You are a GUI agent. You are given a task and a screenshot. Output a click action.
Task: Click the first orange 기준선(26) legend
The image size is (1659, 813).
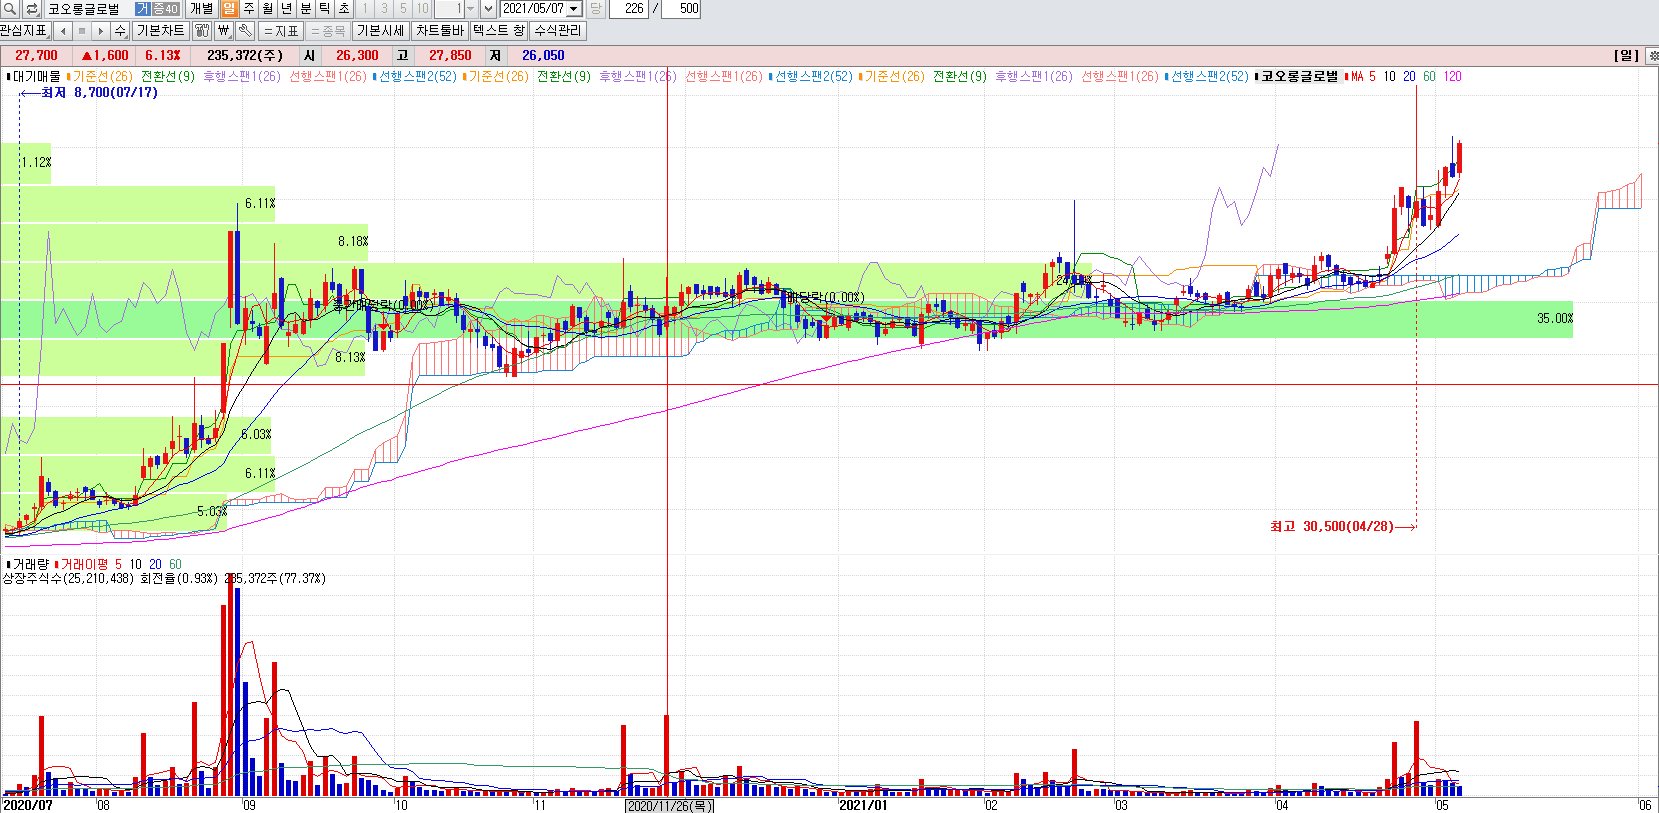pos(102,76)
